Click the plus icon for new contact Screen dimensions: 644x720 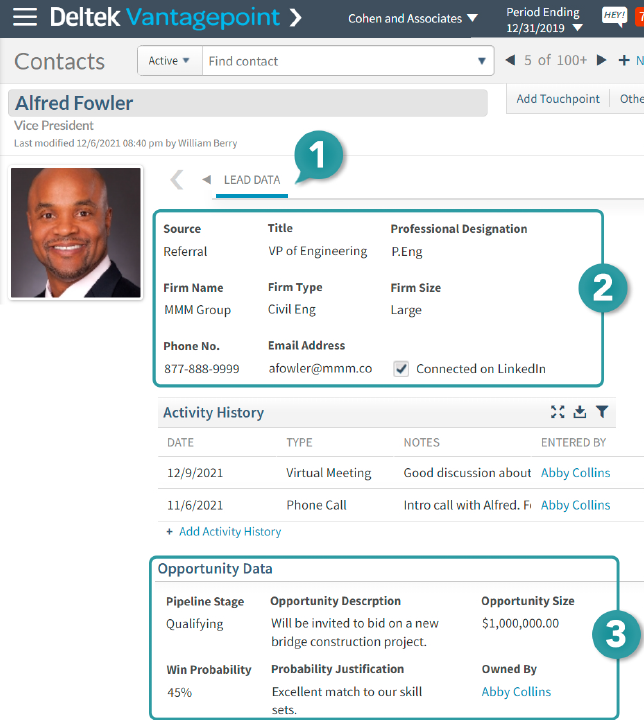624,60
